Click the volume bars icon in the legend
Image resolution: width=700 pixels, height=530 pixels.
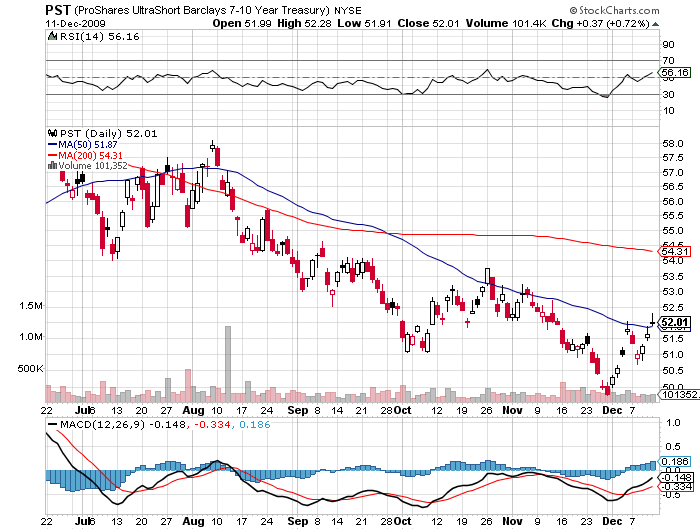(52, 165)
